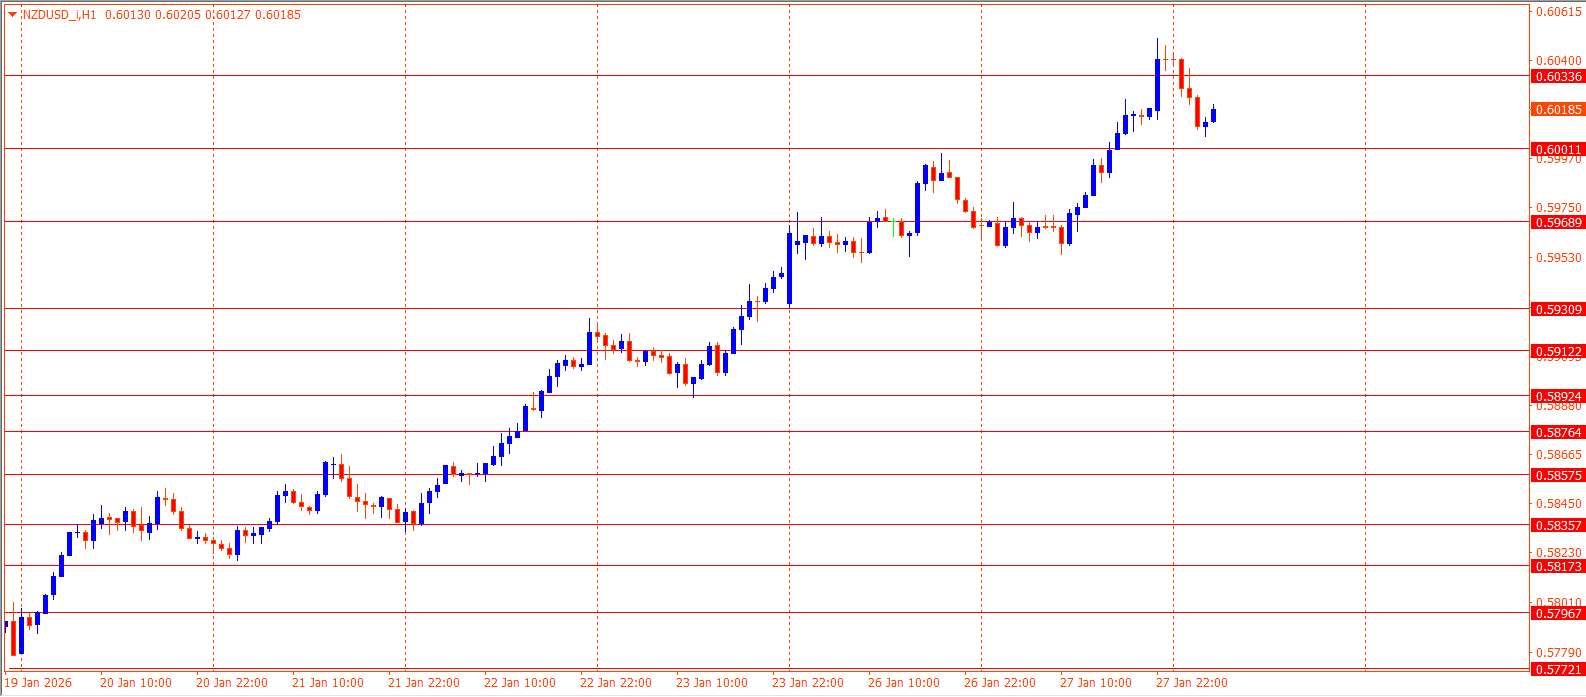Select the 0.58173 red price level label
The image size is (1586, 697).
coord(1558,566)
